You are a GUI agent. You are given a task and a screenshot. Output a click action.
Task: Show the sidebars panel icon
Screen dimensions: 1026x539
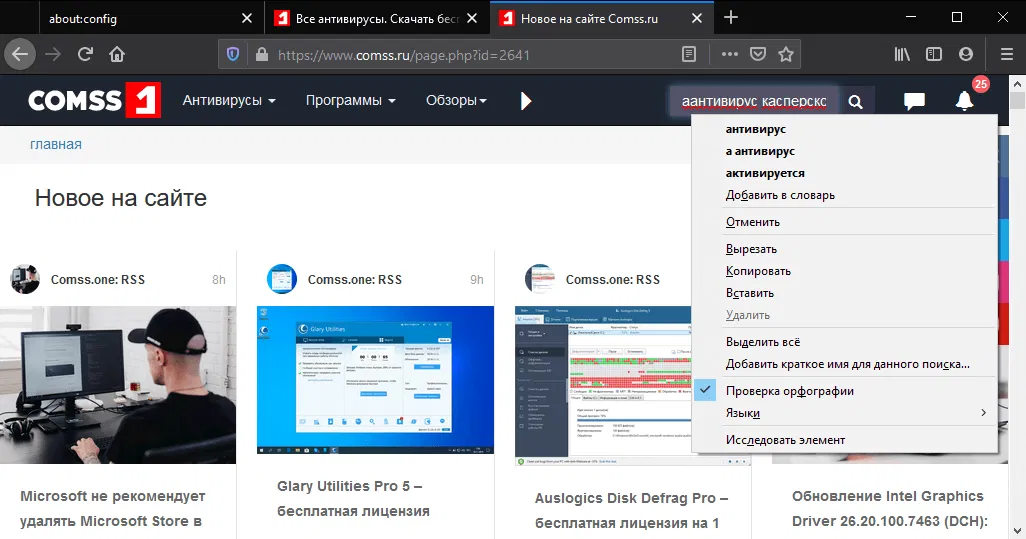pos(934,54)
